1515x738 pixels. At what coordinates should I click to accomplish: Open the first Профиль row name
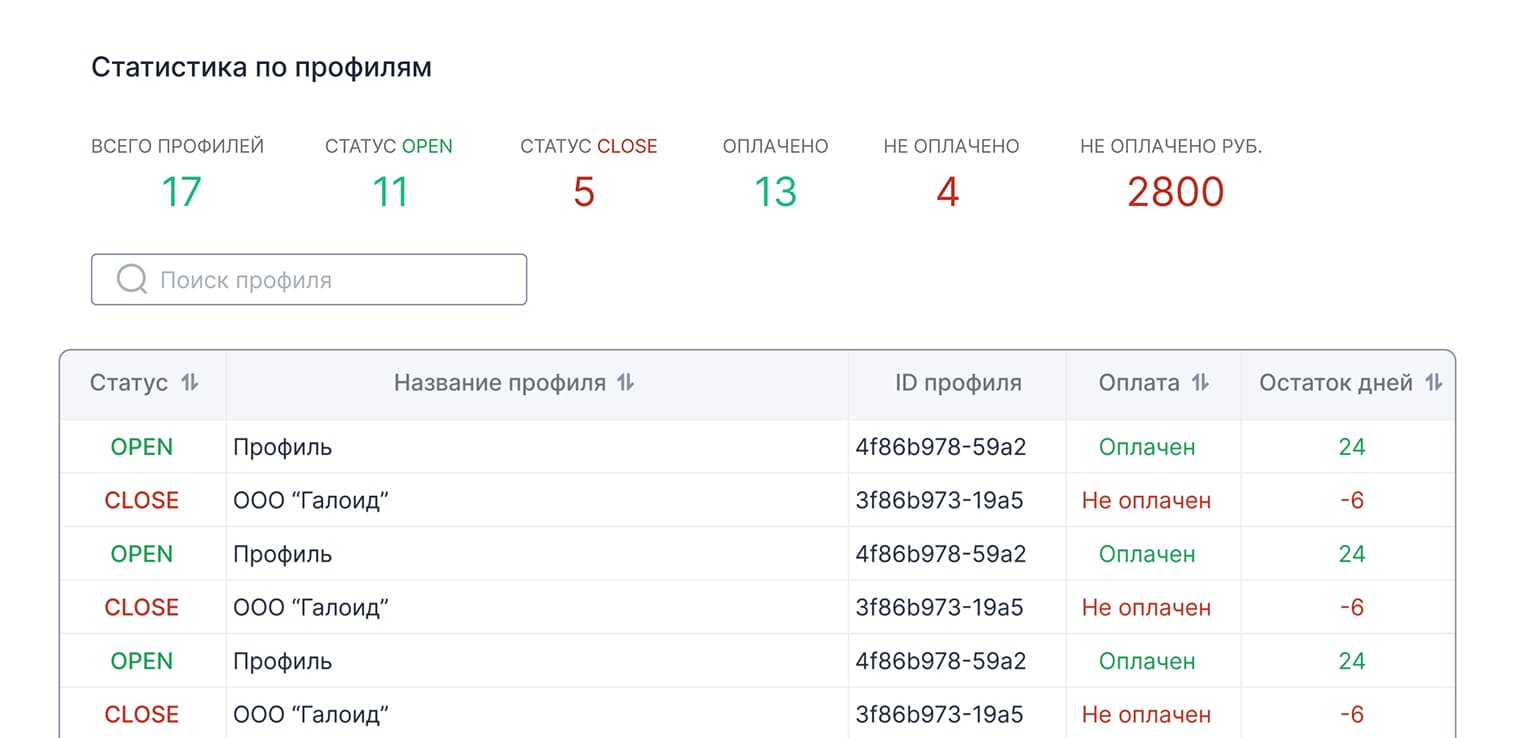coord(283,447)
